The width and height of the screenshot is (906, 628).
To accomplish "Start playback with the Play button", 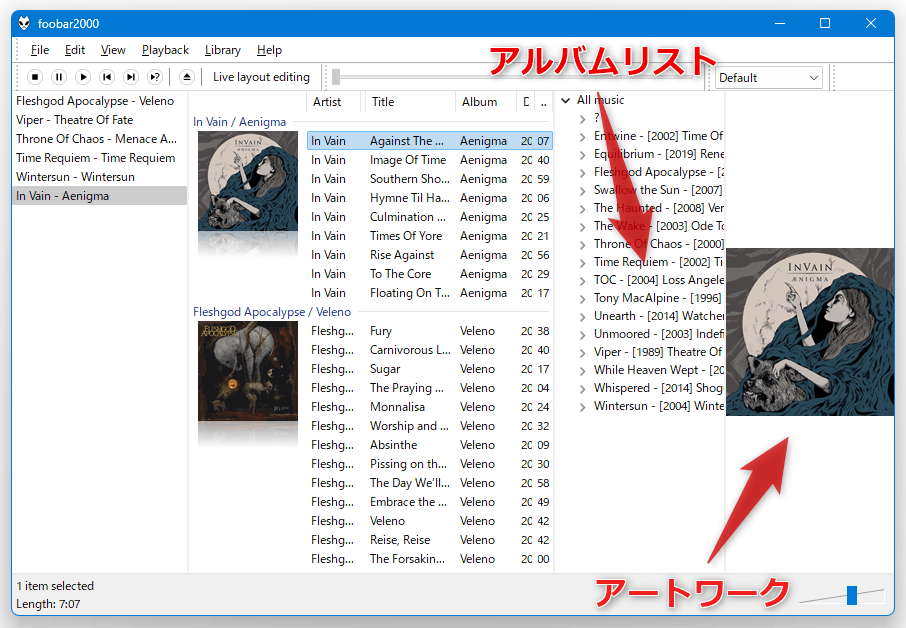I will 83,77.
